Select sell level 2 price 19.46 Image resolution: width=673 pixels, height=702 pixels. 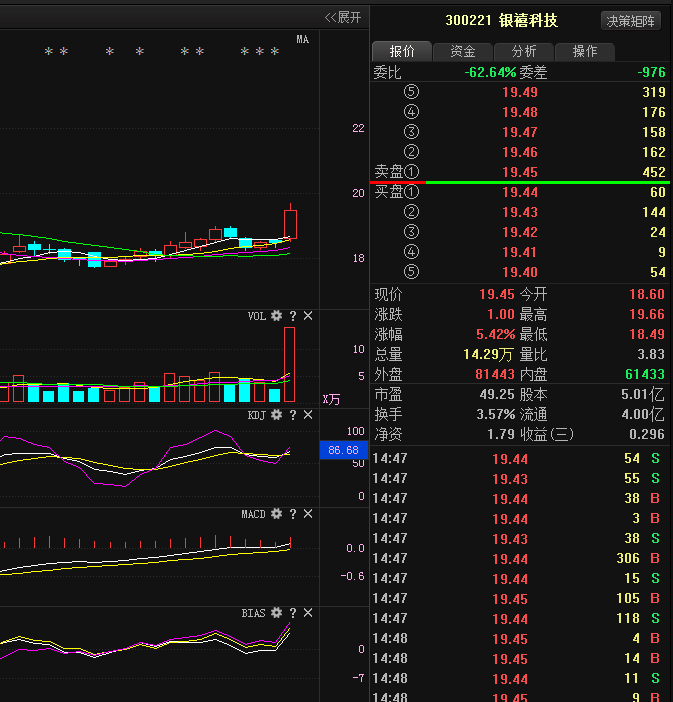tap(520, 152)
